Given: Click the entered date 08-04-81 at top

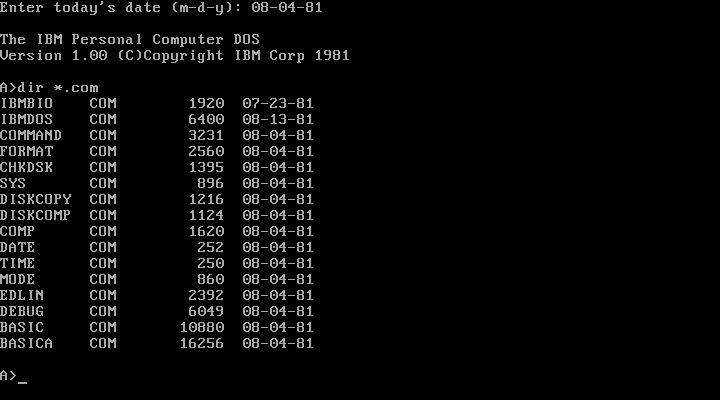Looking at the screenshot, I should pos(287,7).
